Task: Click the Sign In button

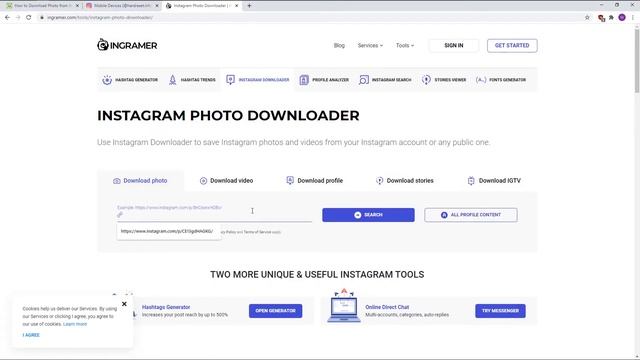Action: tap(453, 45)
